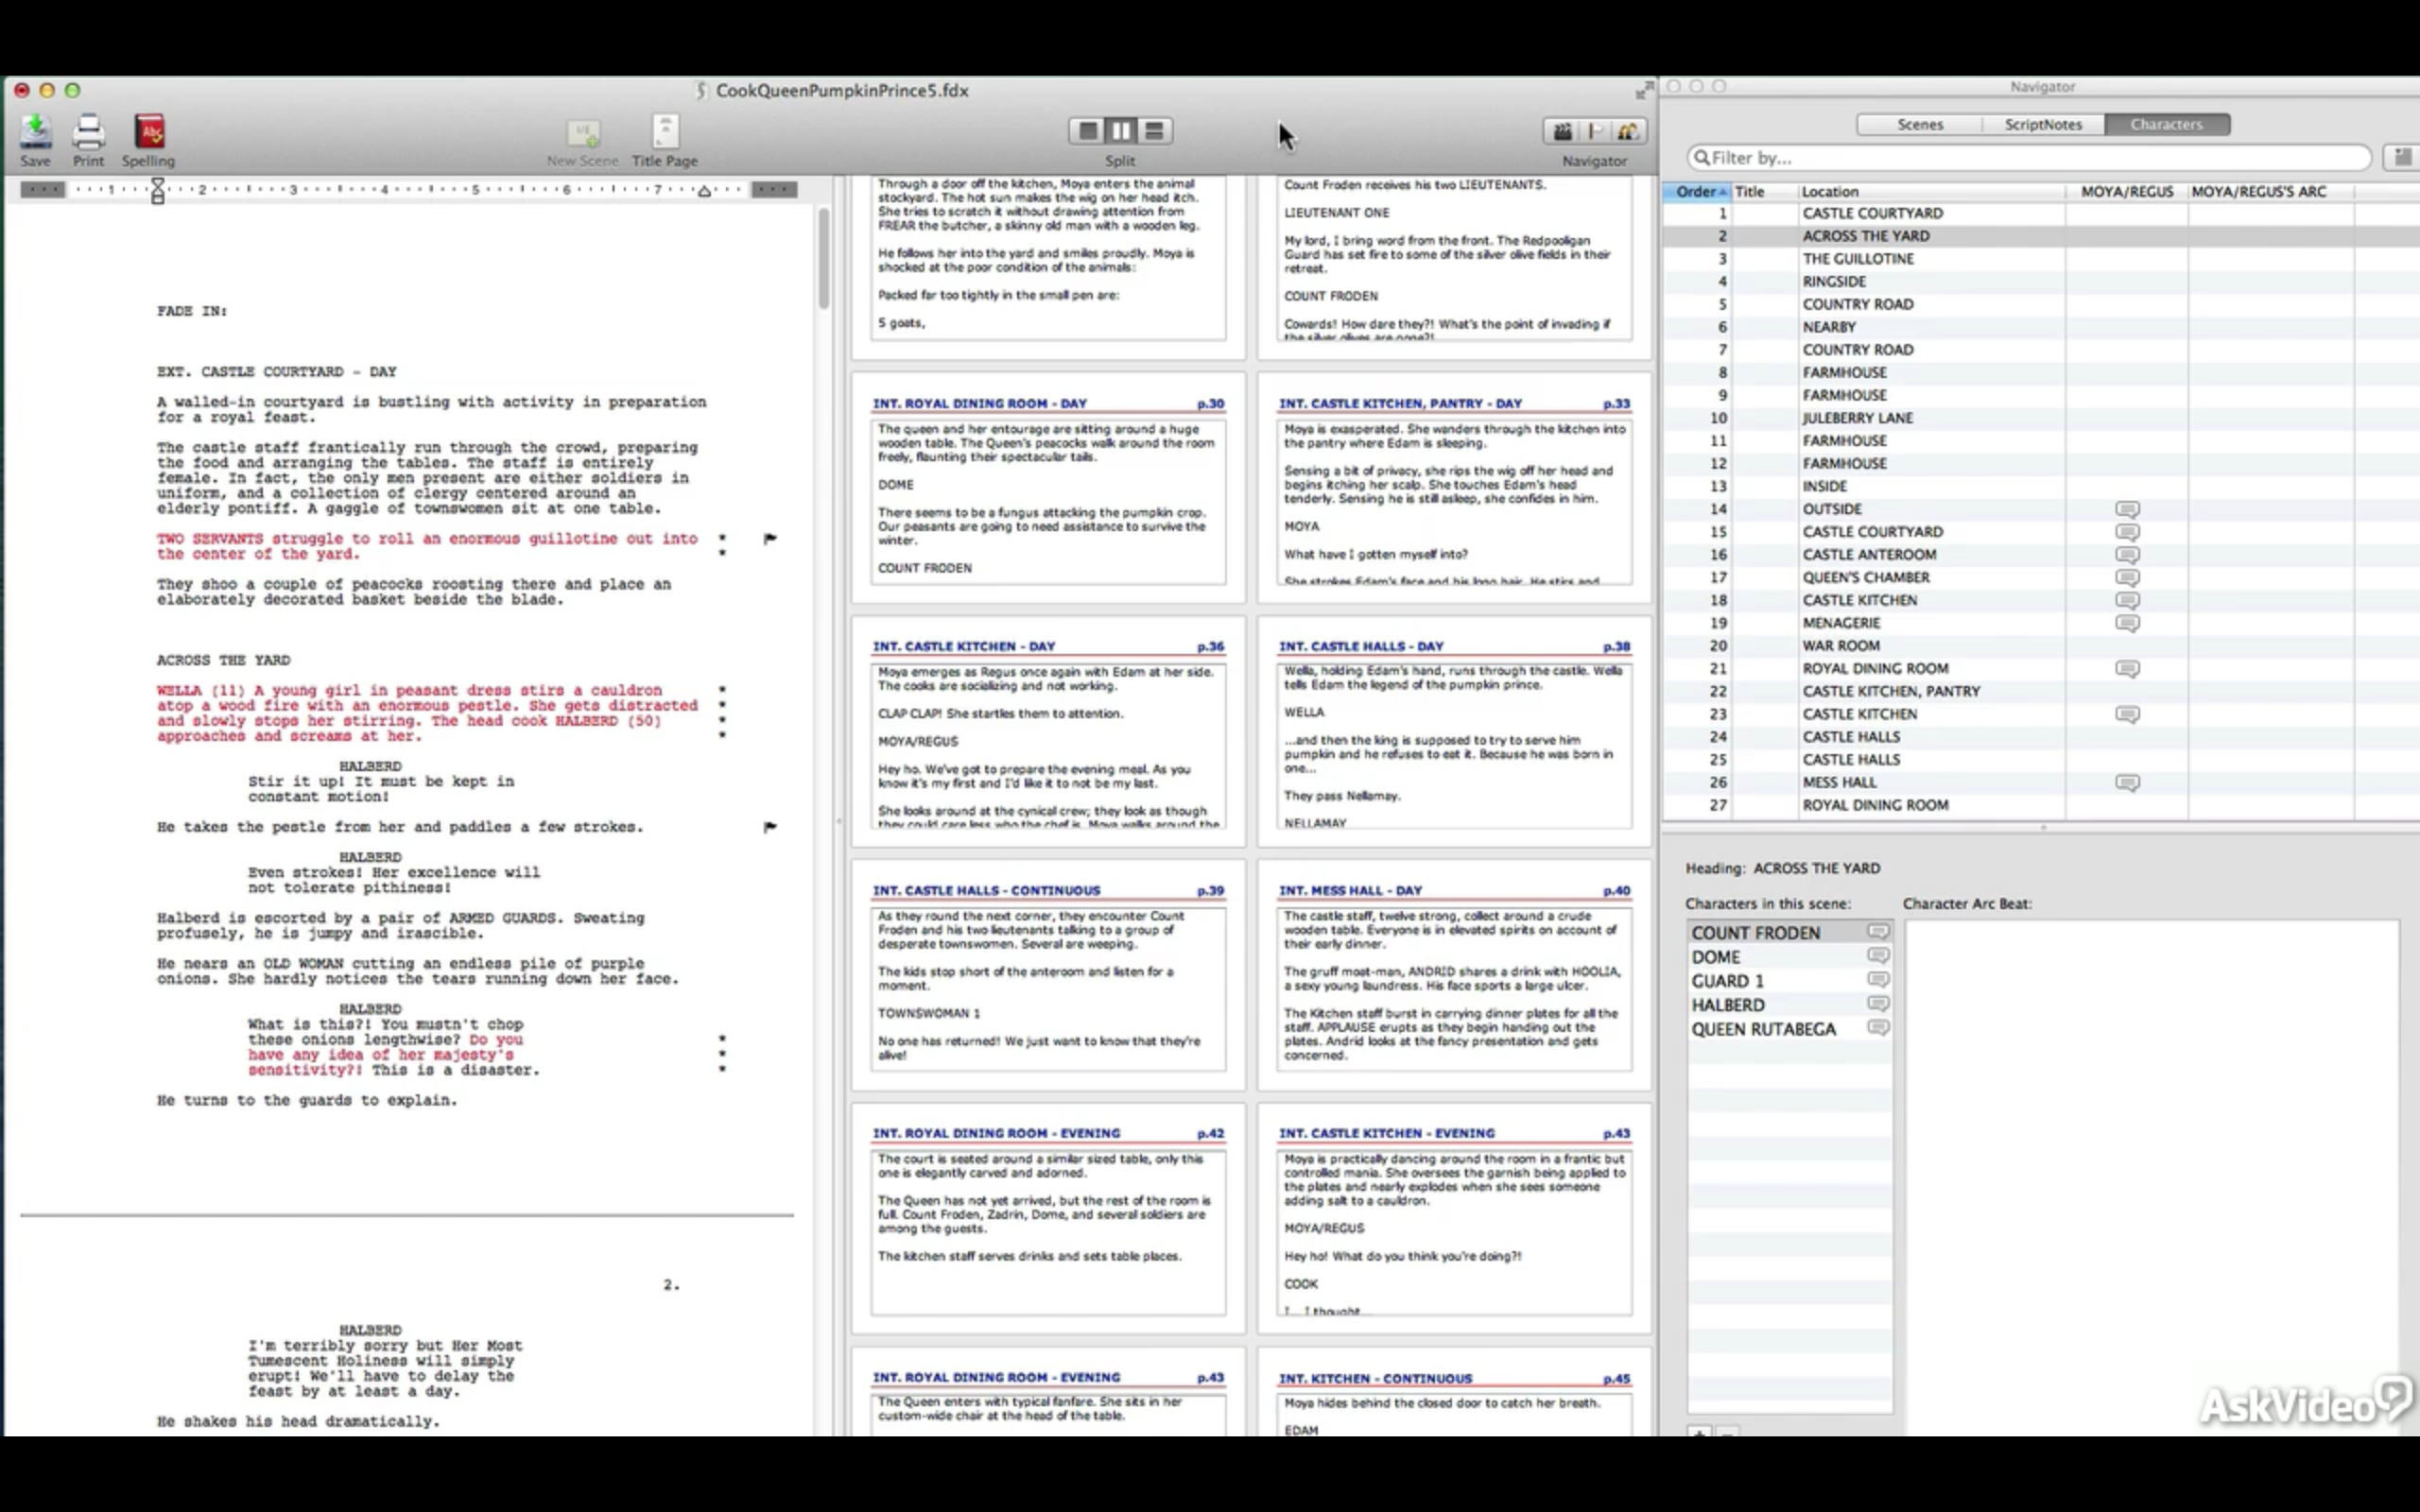This screenshot has width=2420, height=1512.
Task: Run Spelling check from the toolbar
Action: pos(148,131)
